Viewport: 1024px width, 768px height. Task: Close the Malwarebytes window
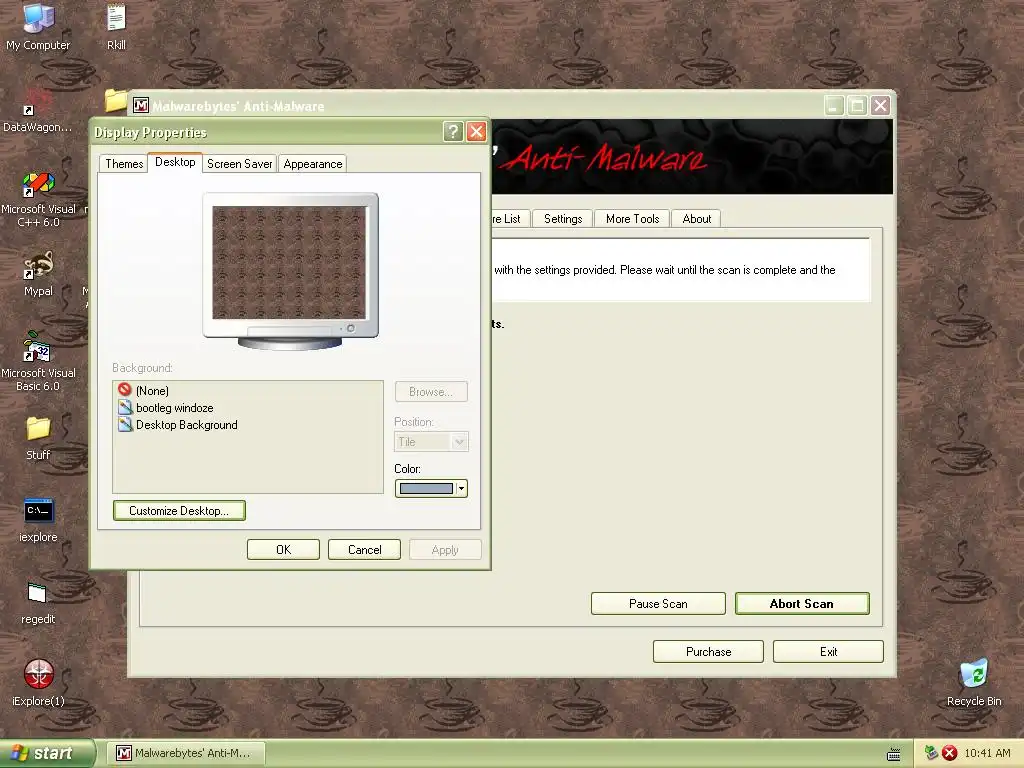pos(880,106)
